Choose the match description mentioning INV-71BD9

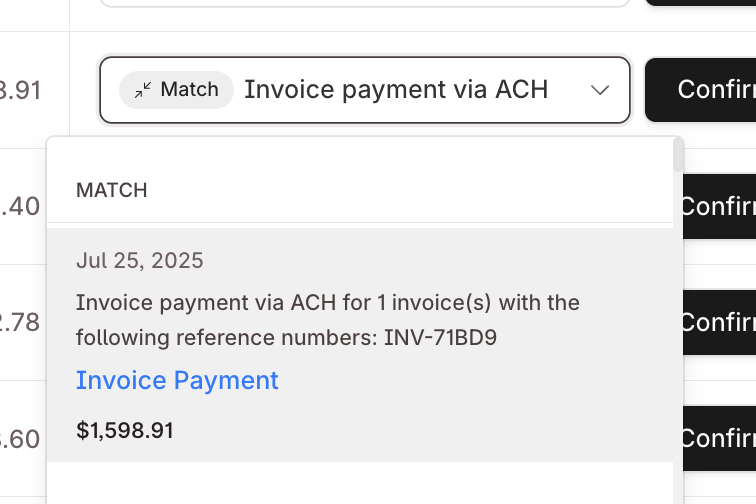(x=327, y=320)
